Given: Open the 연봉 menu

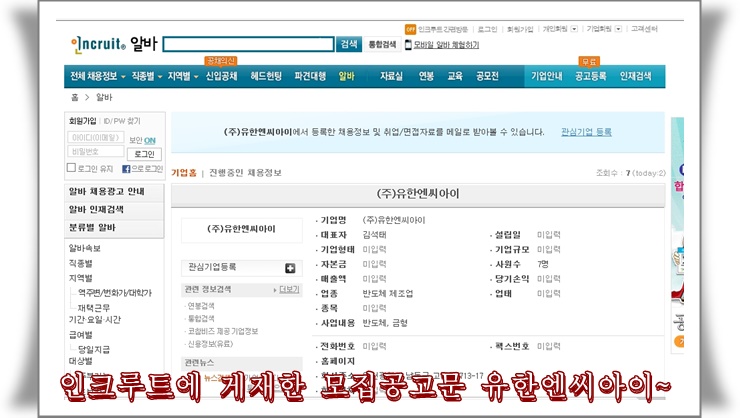Looking at the screenshot, I should point(426,76).
